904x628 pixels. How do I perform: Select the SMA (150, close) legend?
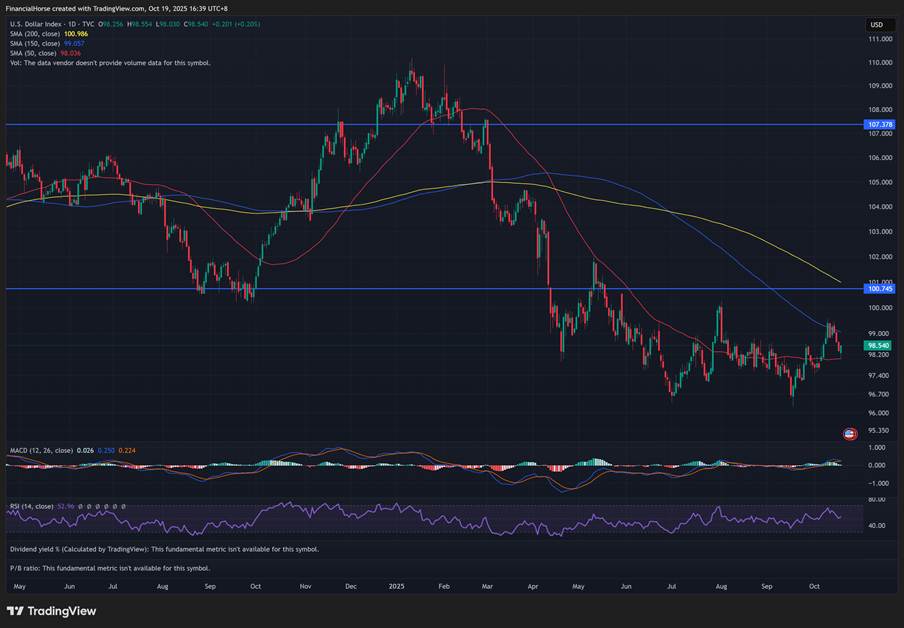point(35,44)
